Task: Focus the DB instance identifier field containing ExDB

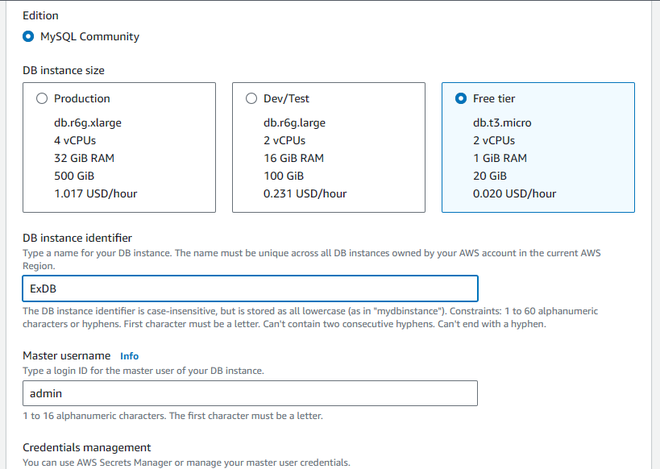Action: point(250,289)
